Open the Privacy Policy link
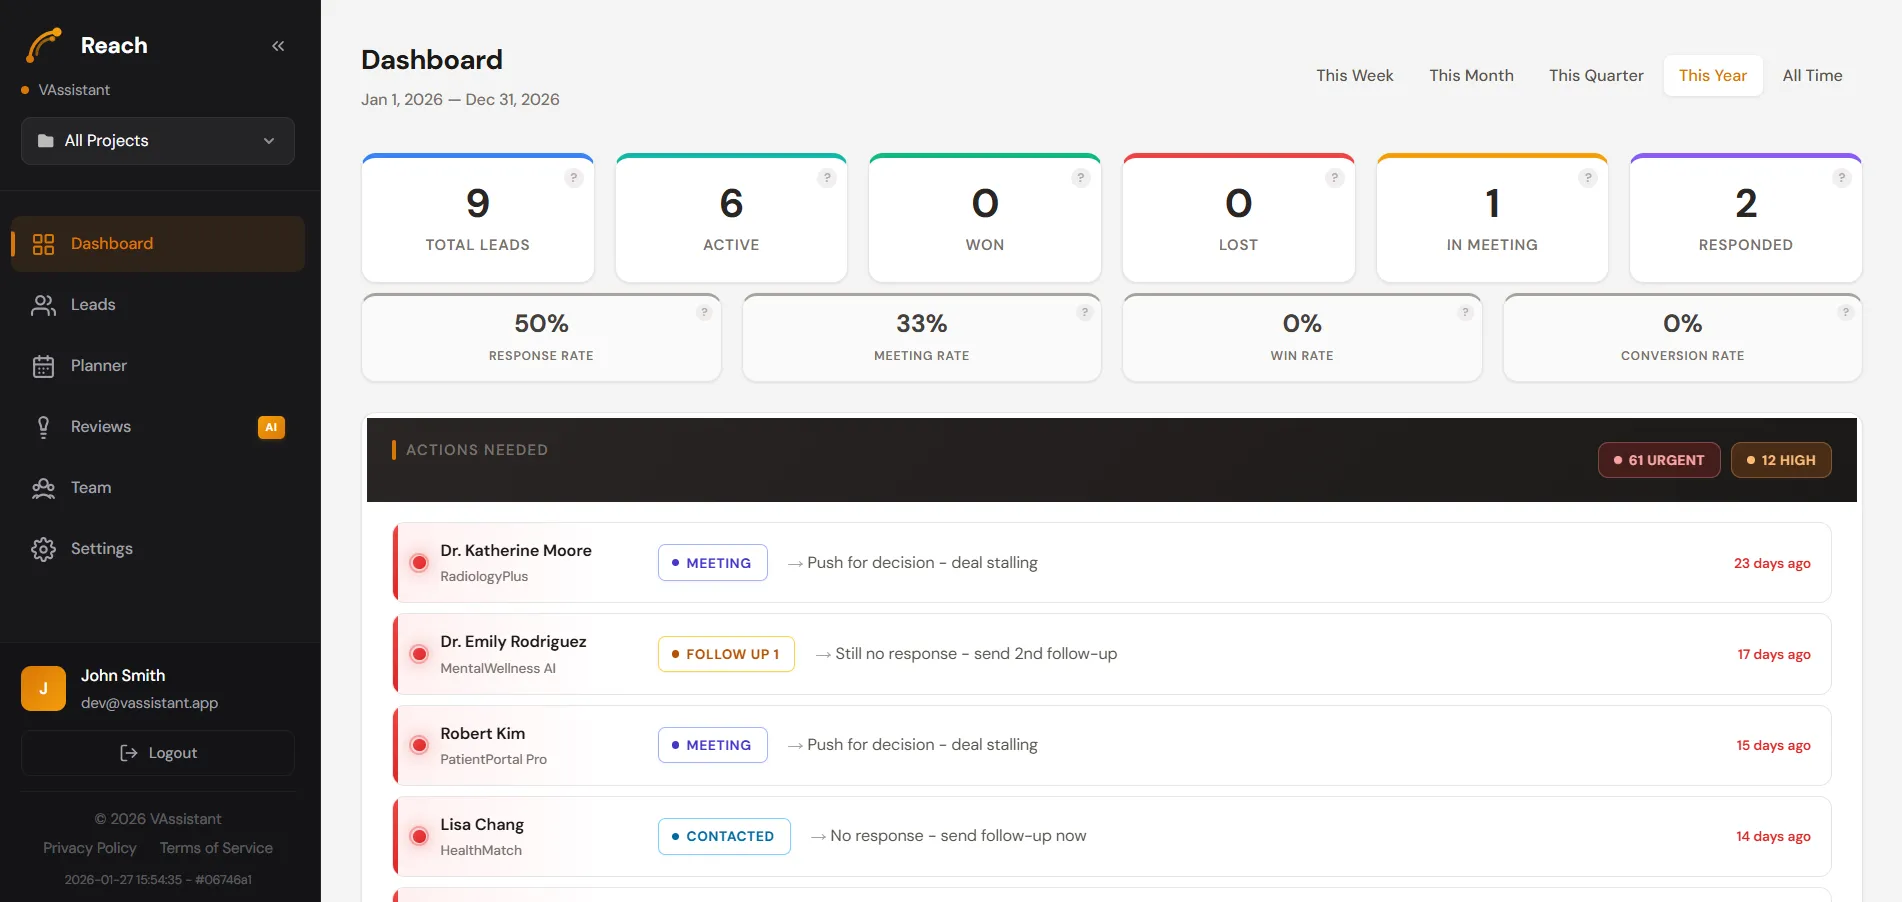The height and width of the screenshot is (902, 1902). coord(89,847)
